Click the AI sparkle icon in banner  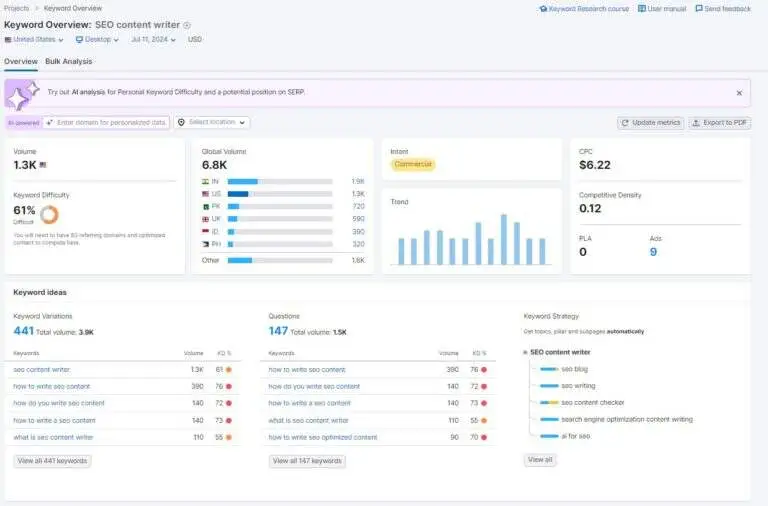pos(23,93)
